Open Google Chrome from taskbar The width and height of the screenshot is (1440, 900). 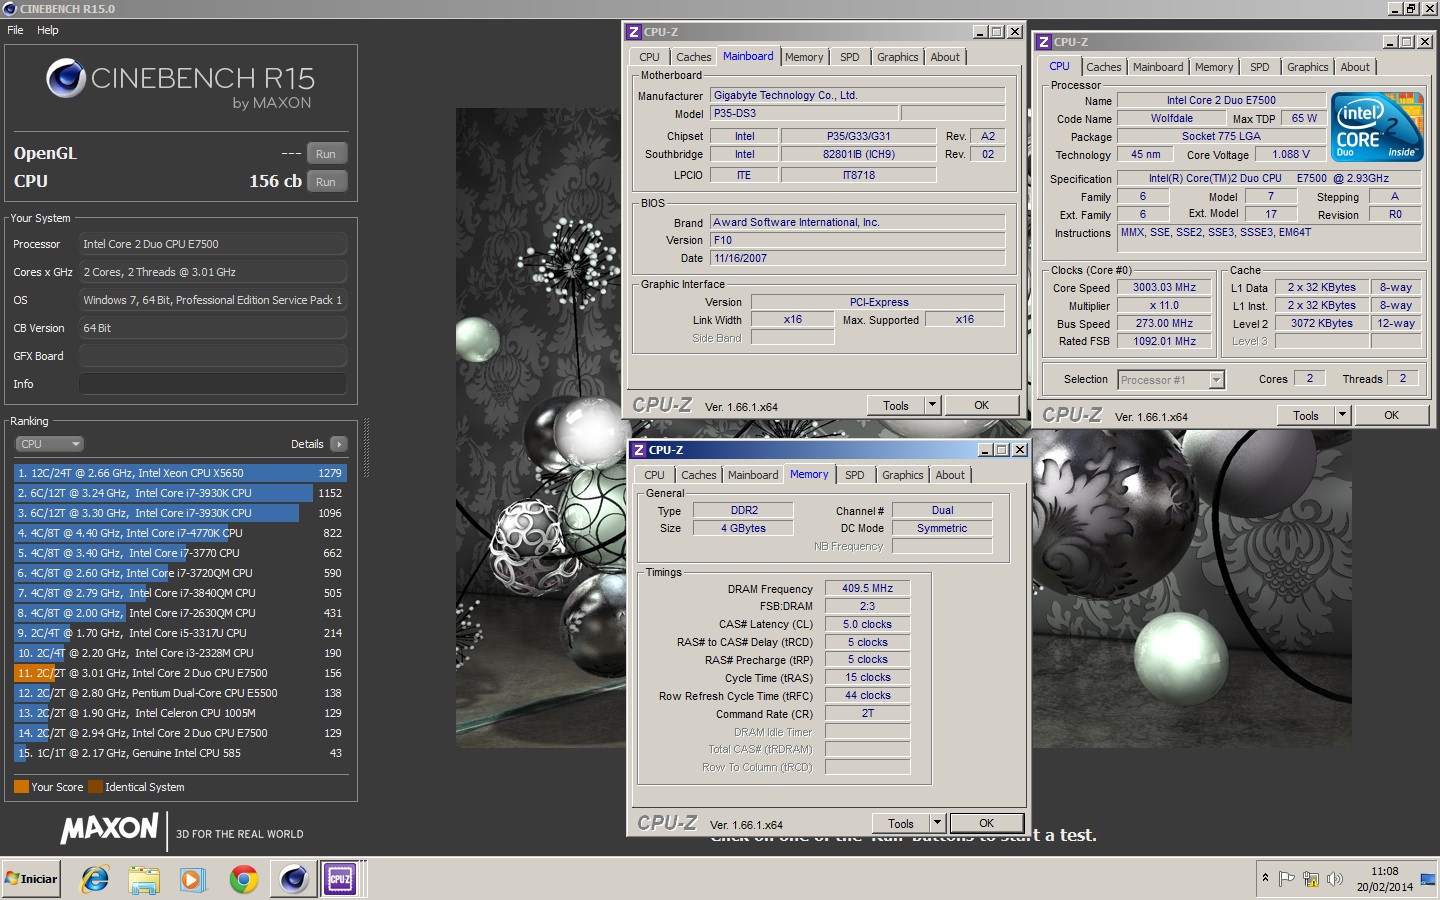coord(243,879)
